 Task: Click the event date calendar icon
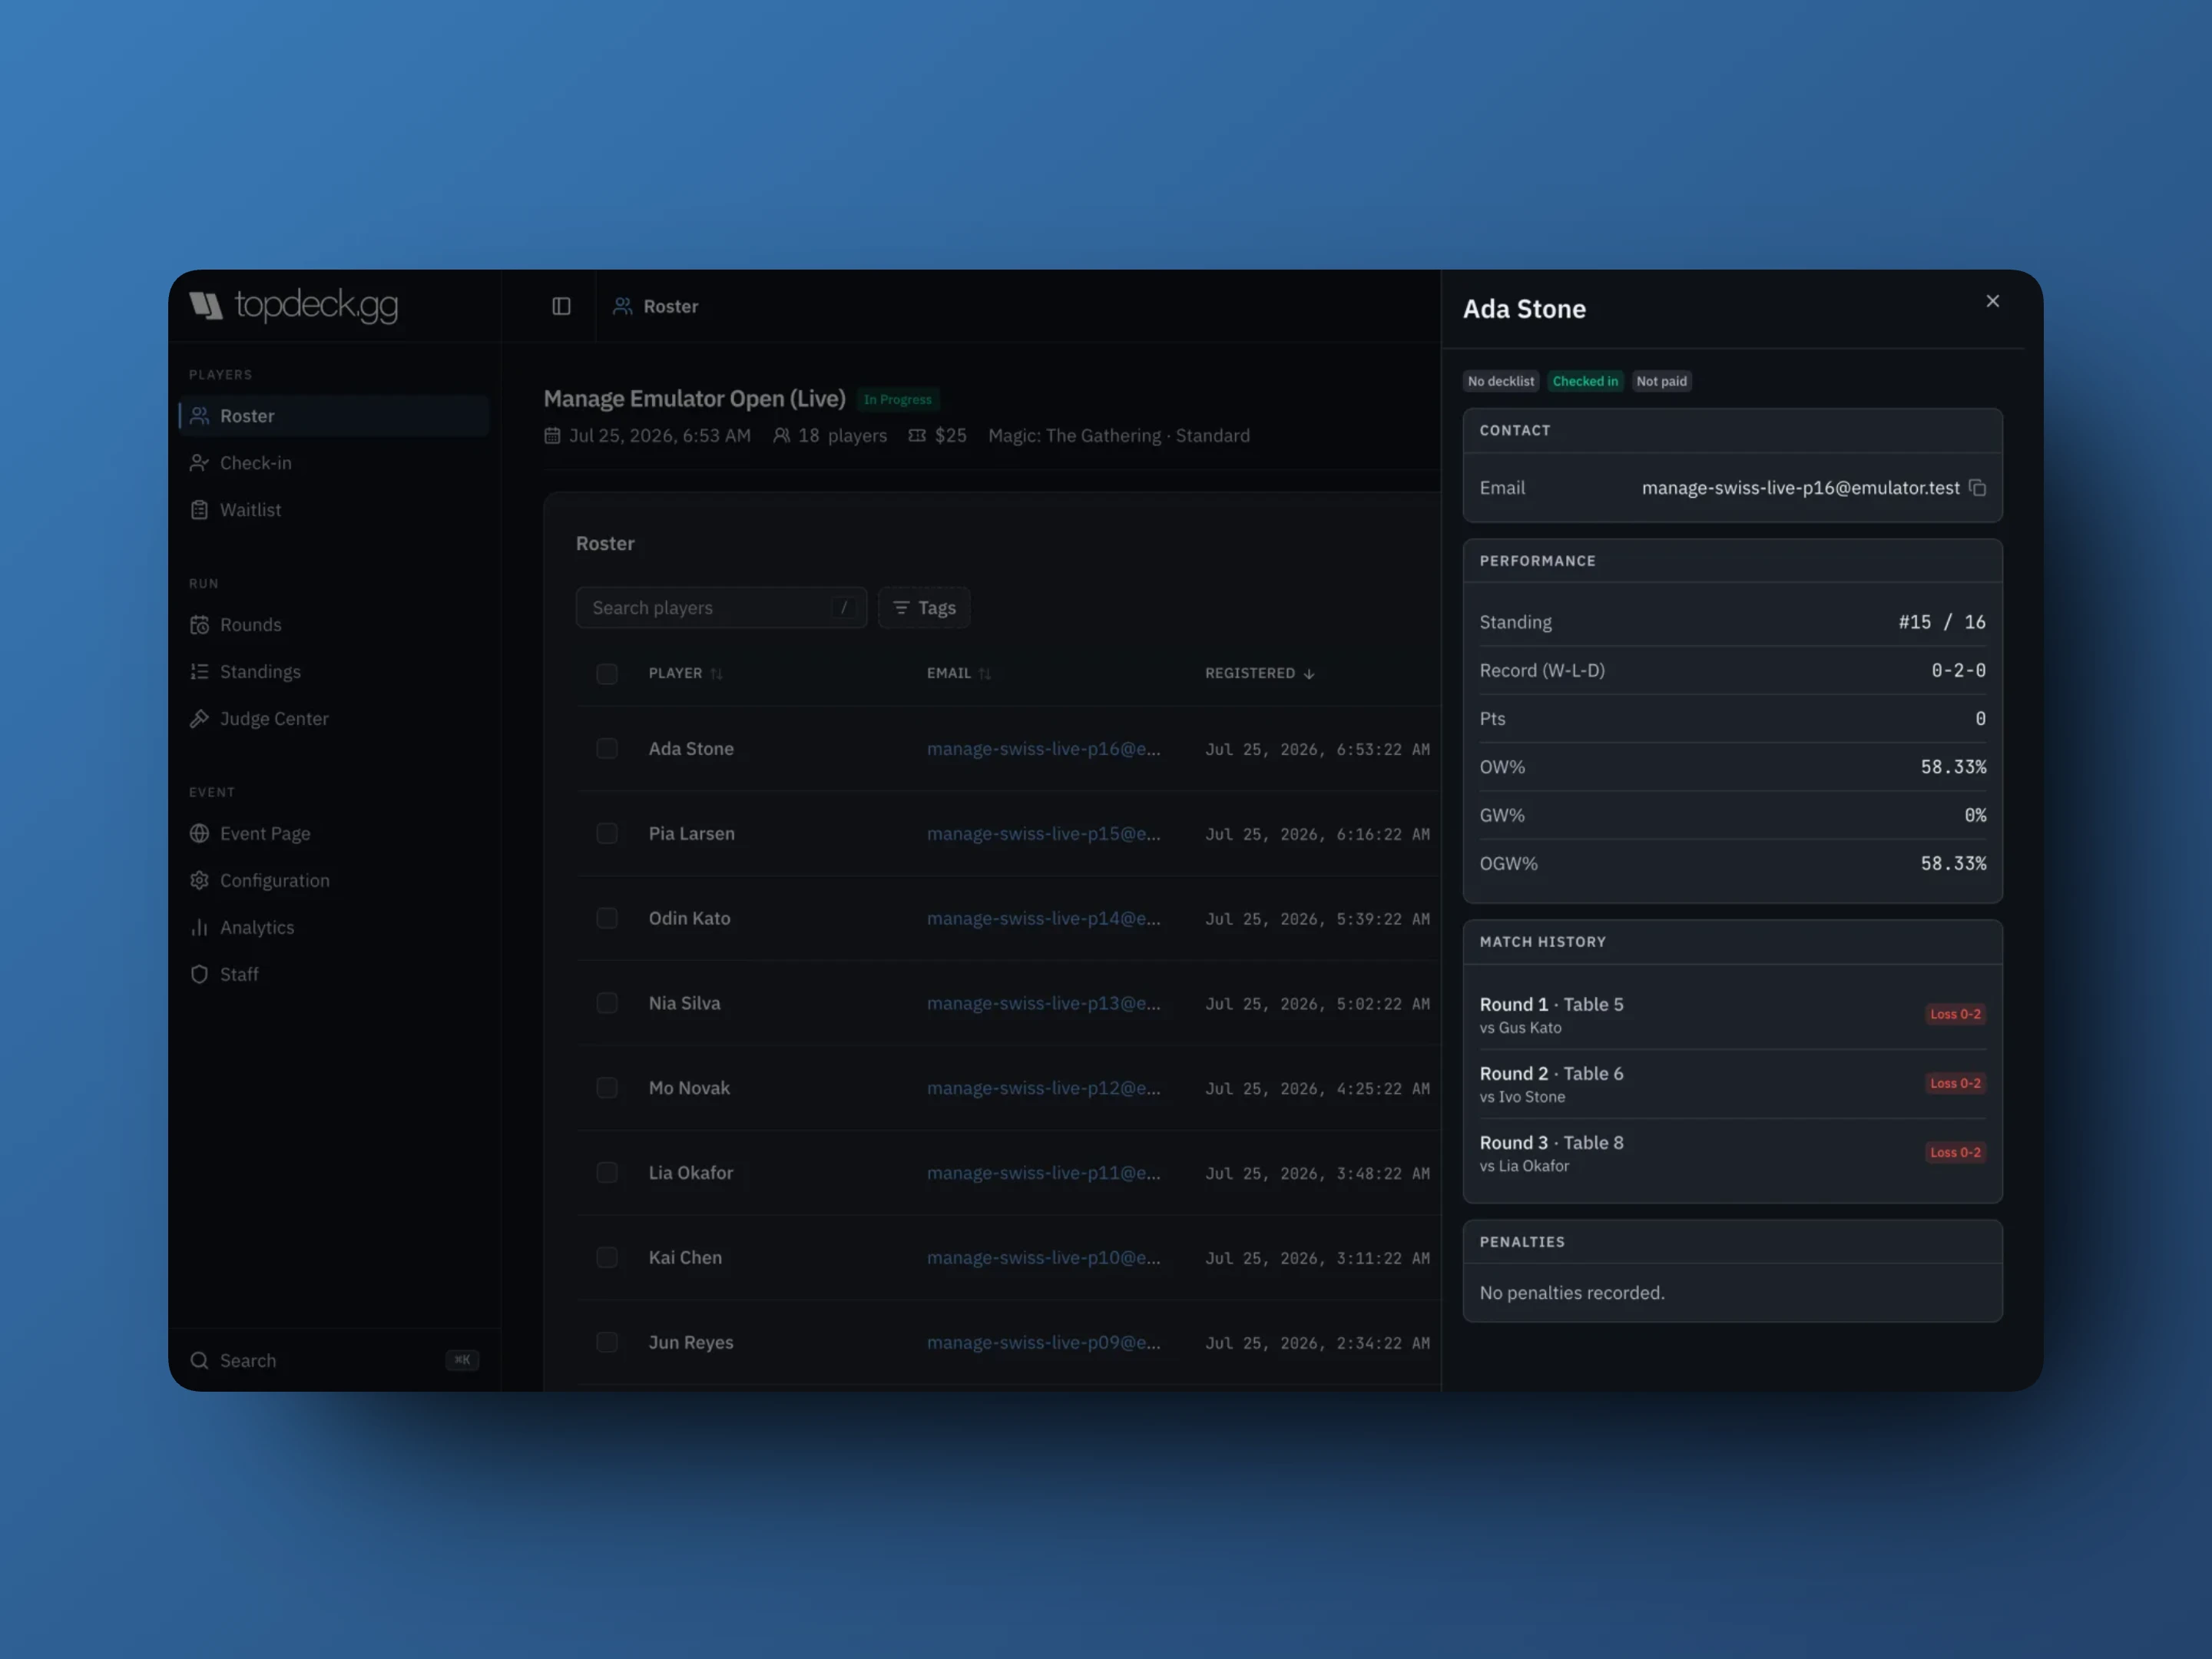pos(552,436)
